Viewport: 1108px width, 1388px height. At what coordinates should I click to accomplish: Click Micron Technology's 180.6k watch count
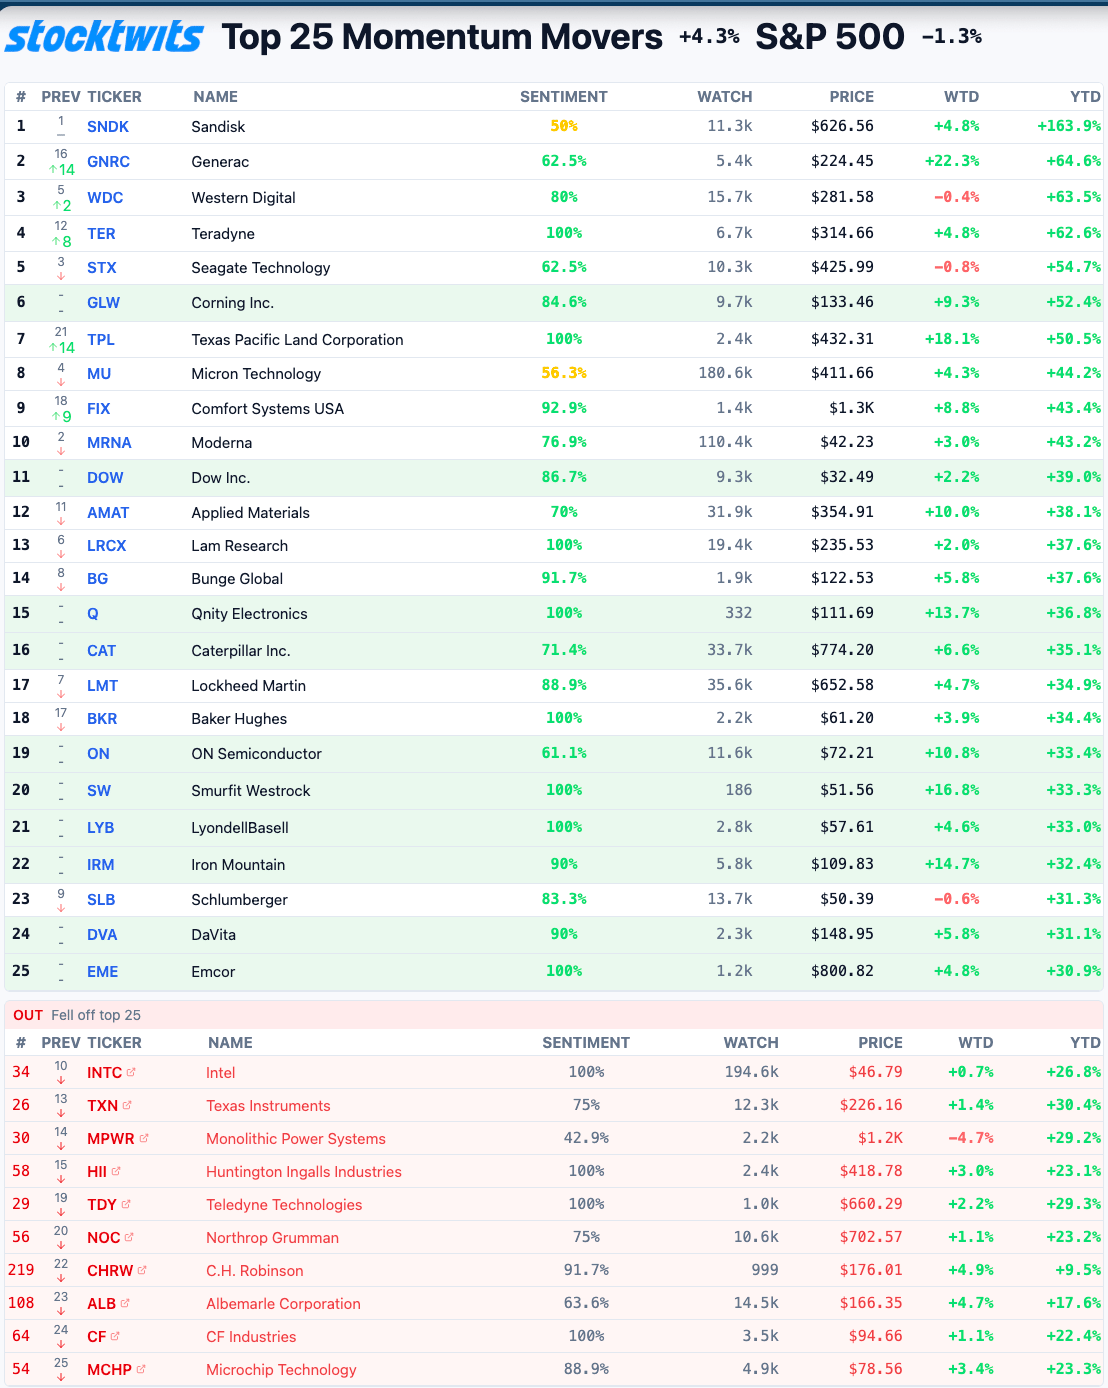[725, 374]
